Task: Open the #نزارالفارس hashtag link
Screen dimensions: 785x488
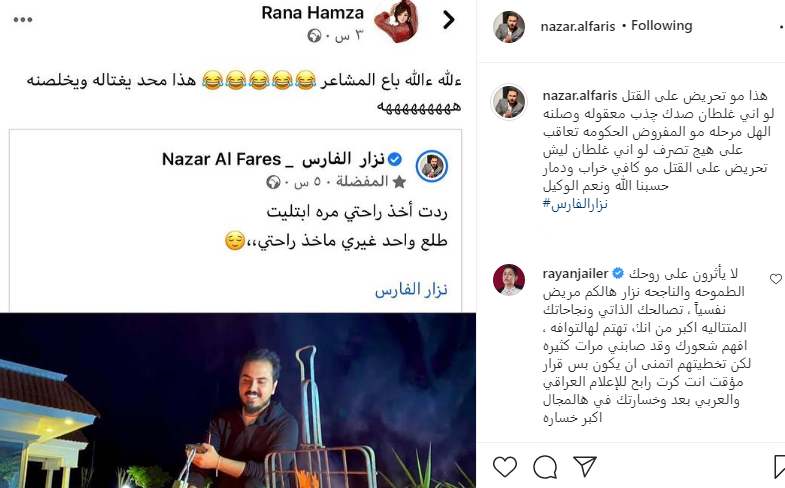Action: [575, 204]
